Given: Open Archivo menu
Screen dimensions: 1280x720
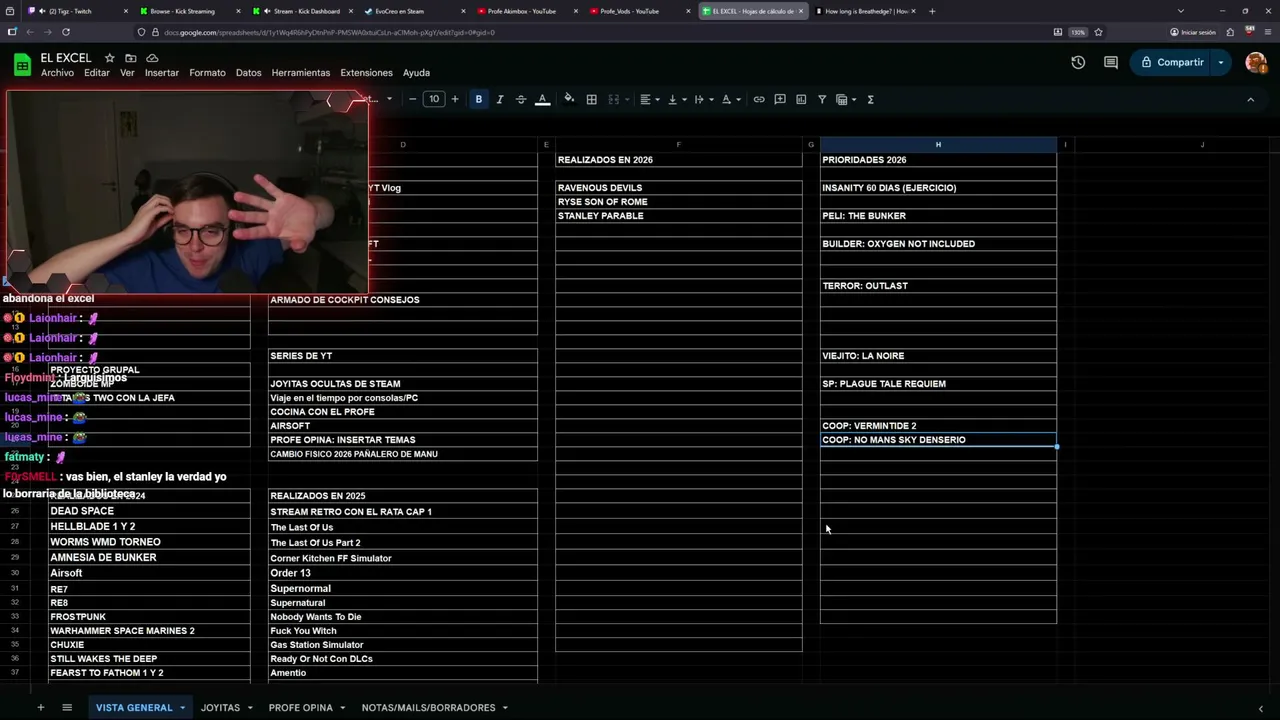Looking at the screenshot, I should click(57, 73).
